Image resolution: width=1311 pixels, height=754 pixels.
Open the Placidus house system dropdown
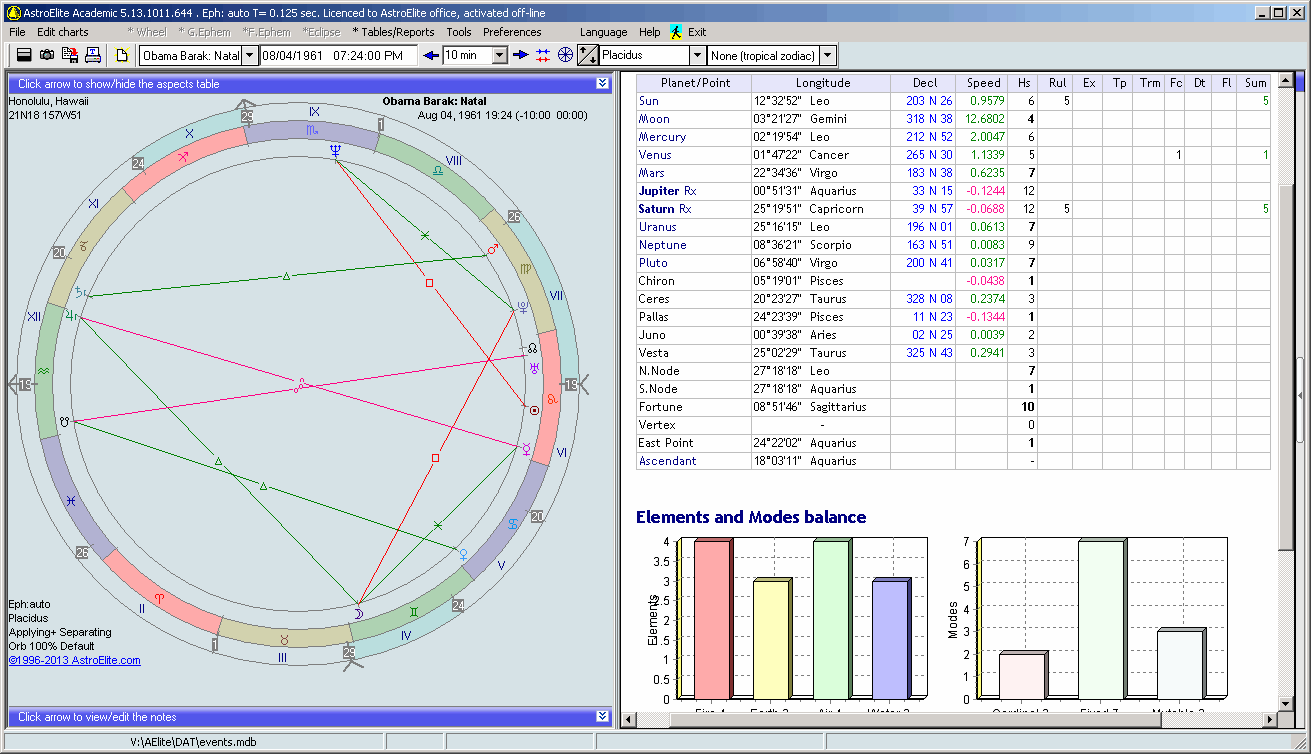coord(697,55)
